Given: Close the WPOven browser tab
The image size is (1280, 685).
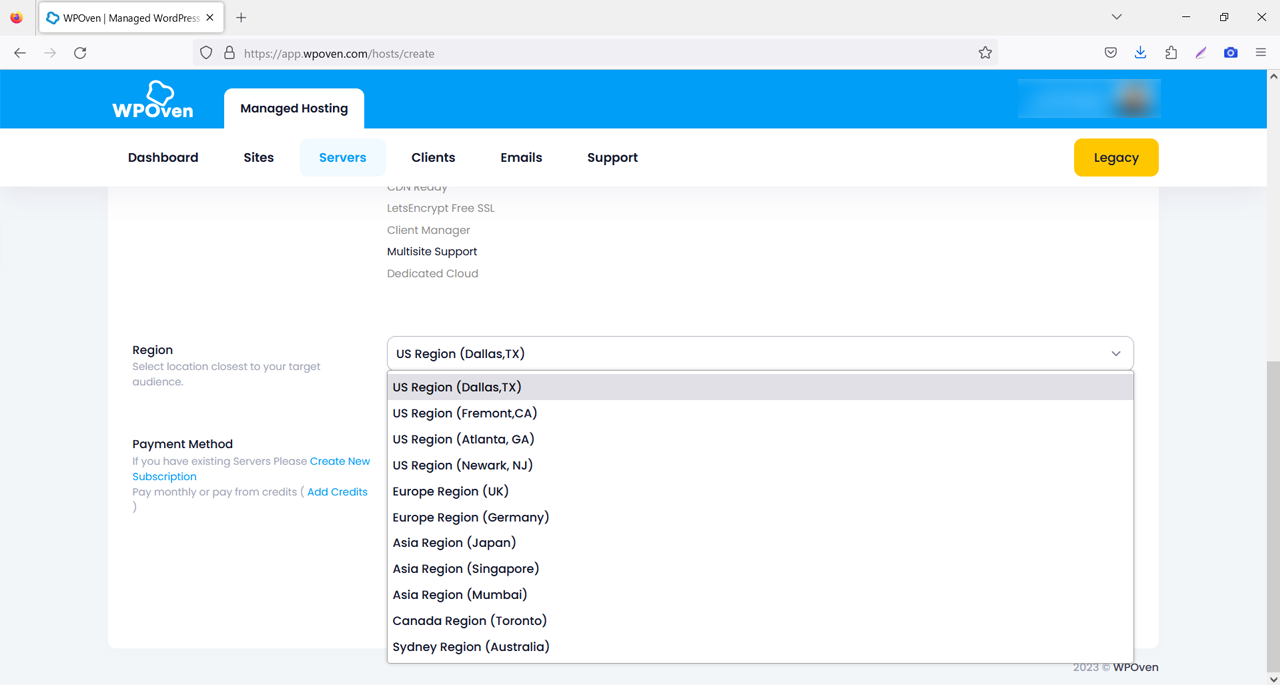Looking at the screenshot, I should (210, 17).
